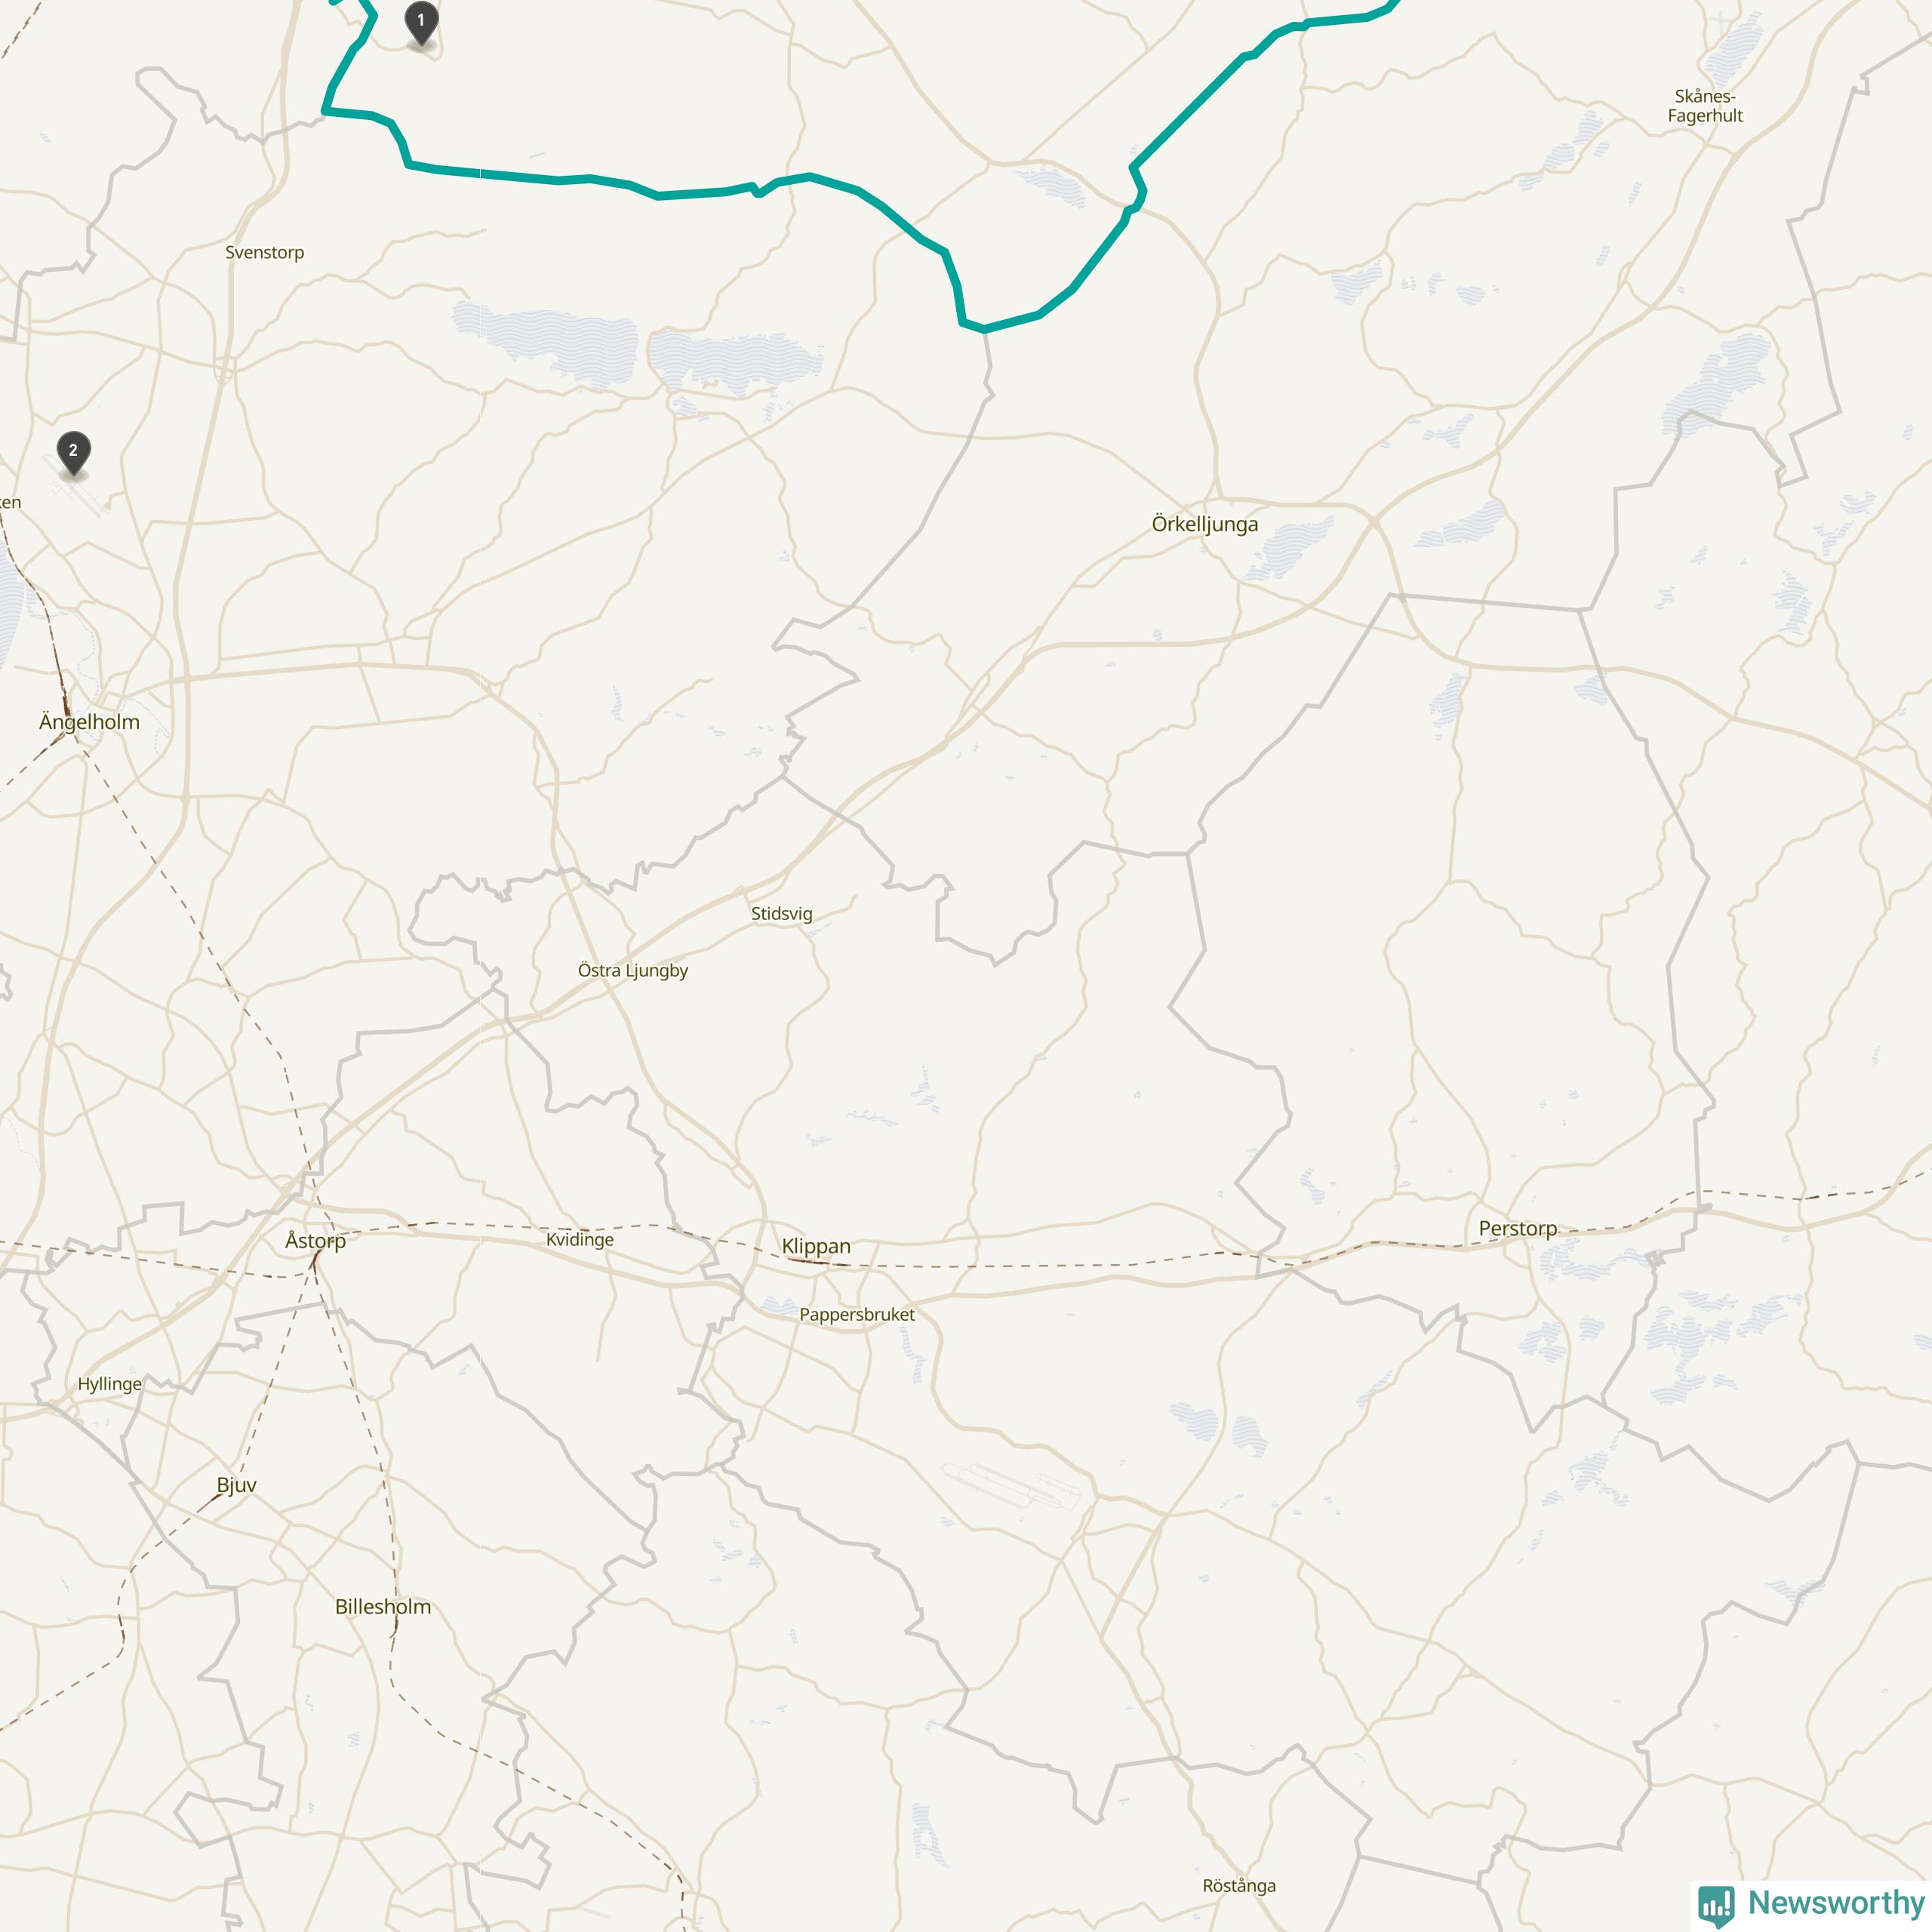
Task: Click the Östra Ljungby place label
Action: click(x=633, y=970)
